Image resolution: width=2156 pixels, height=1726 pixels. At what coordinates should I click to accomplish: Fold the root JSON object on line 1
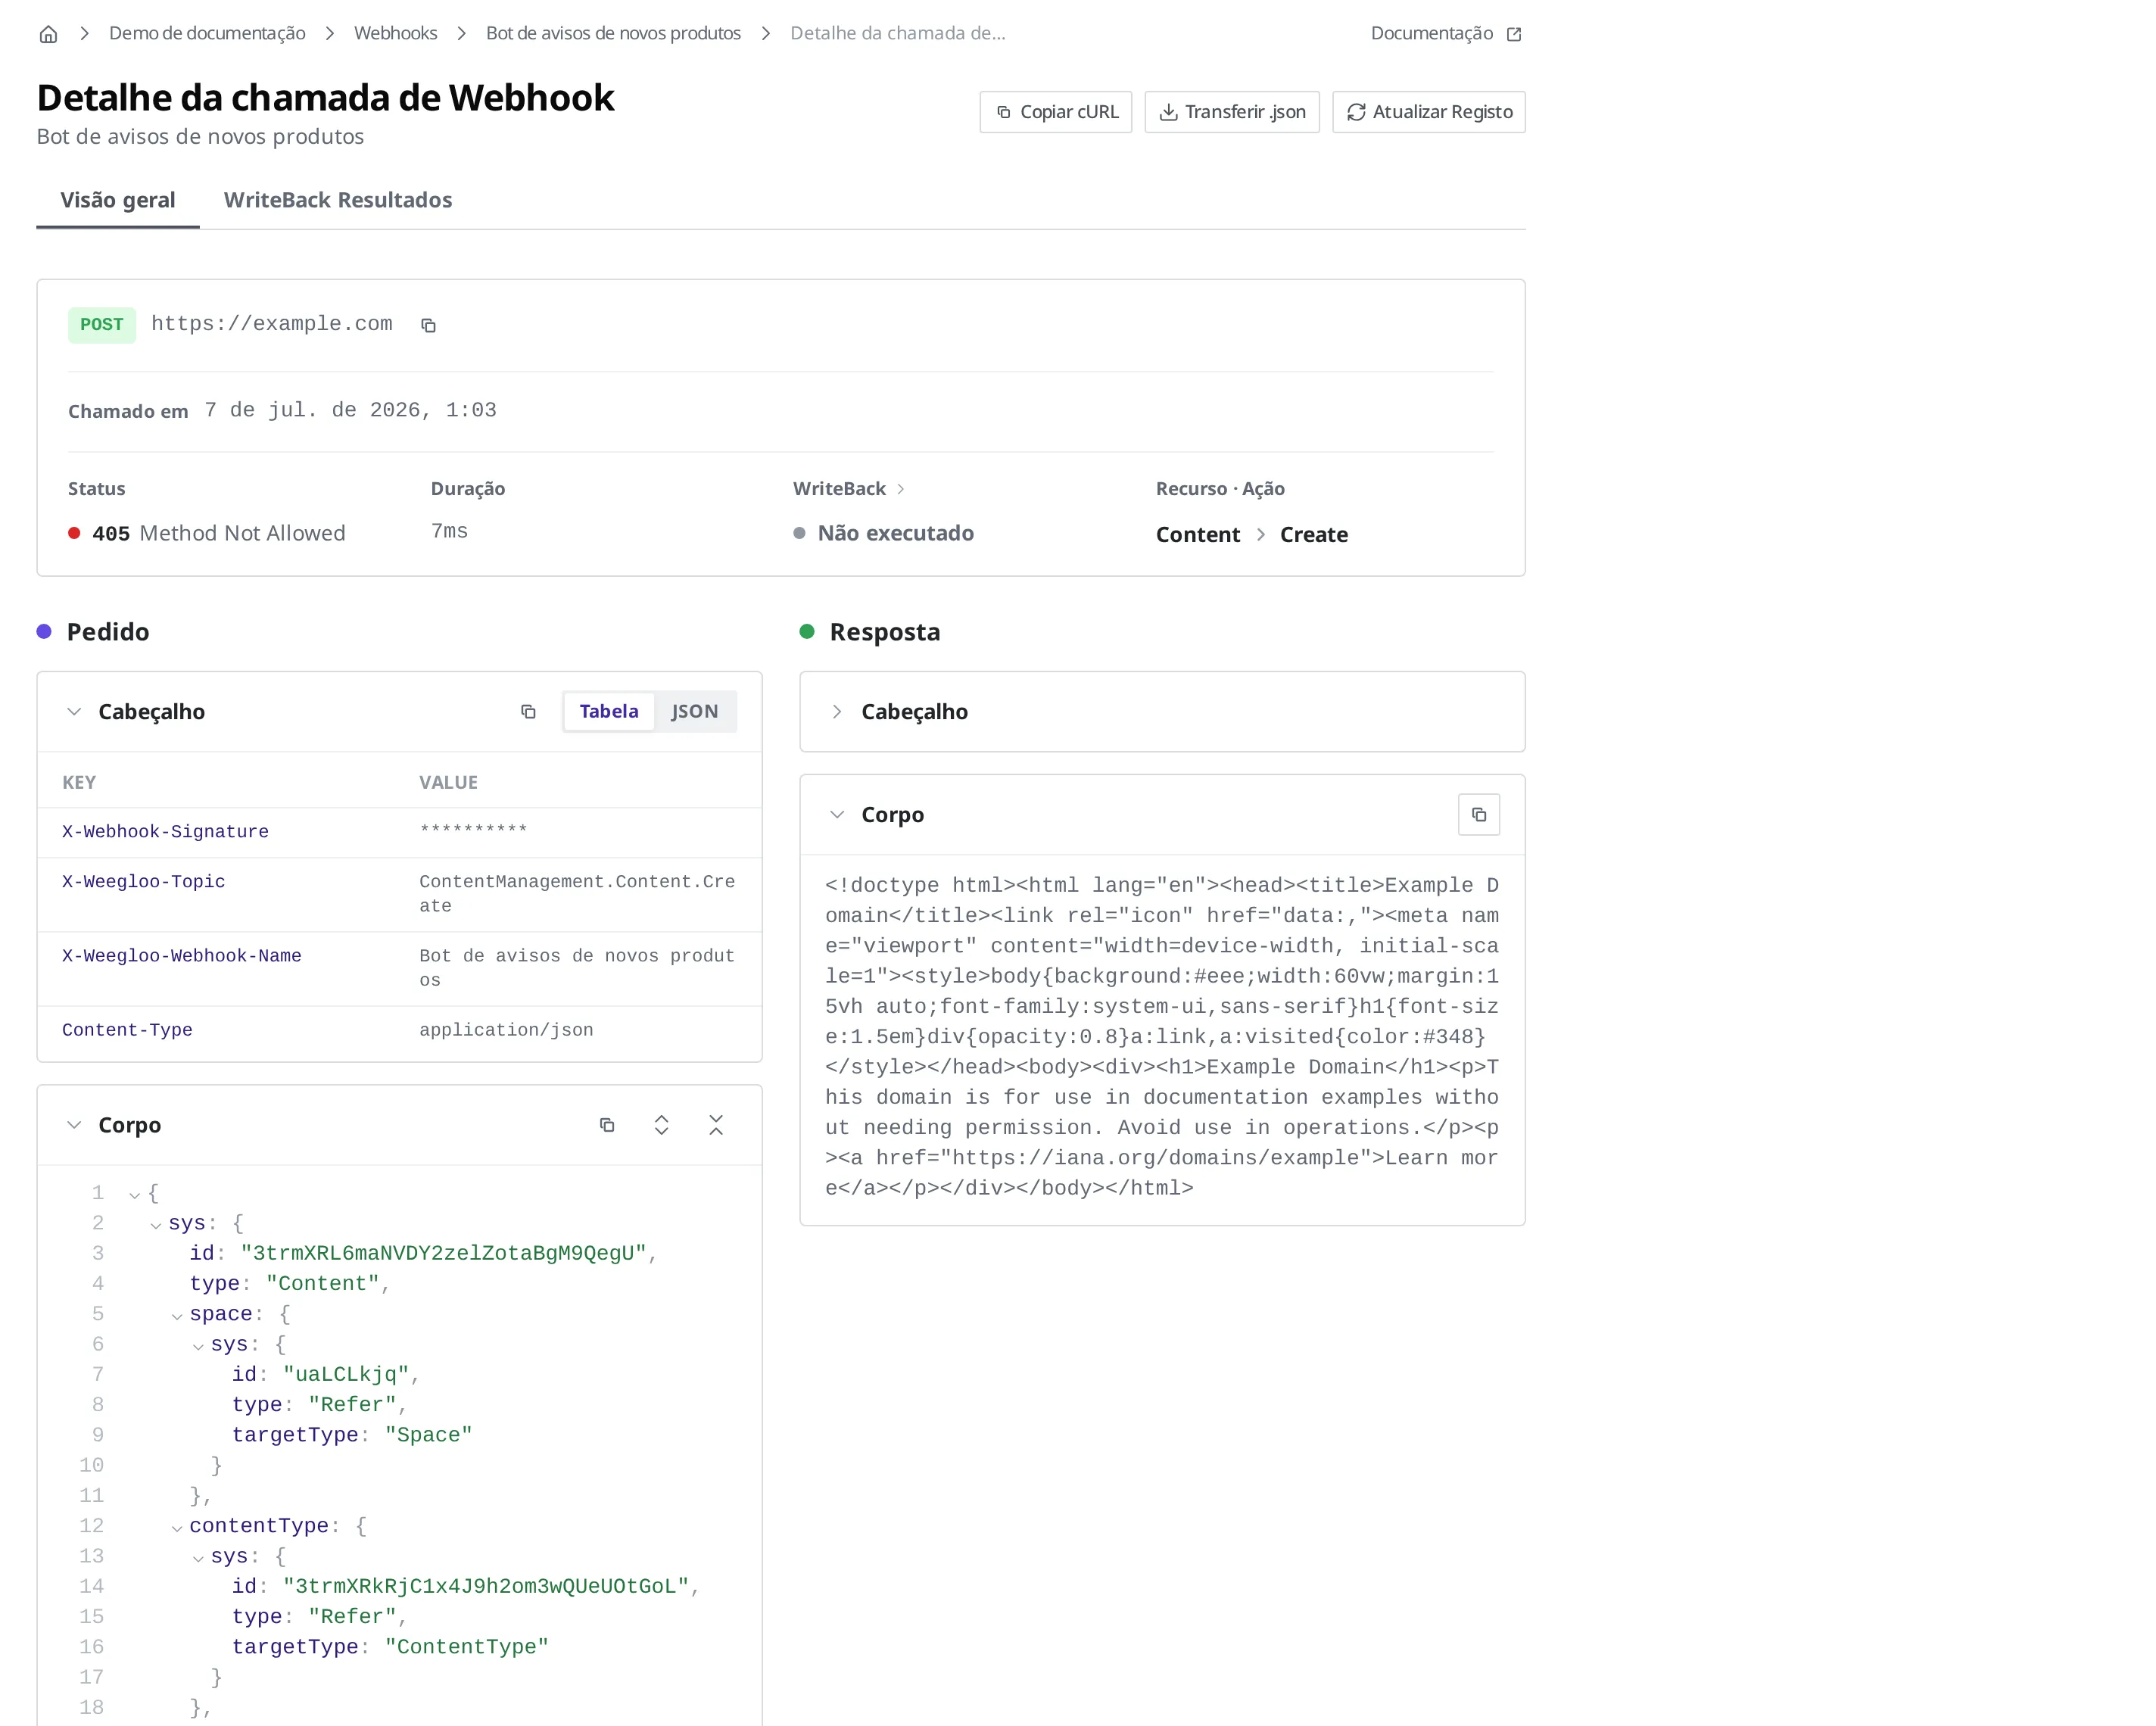pyautogui.click(x=134, y=1195)
